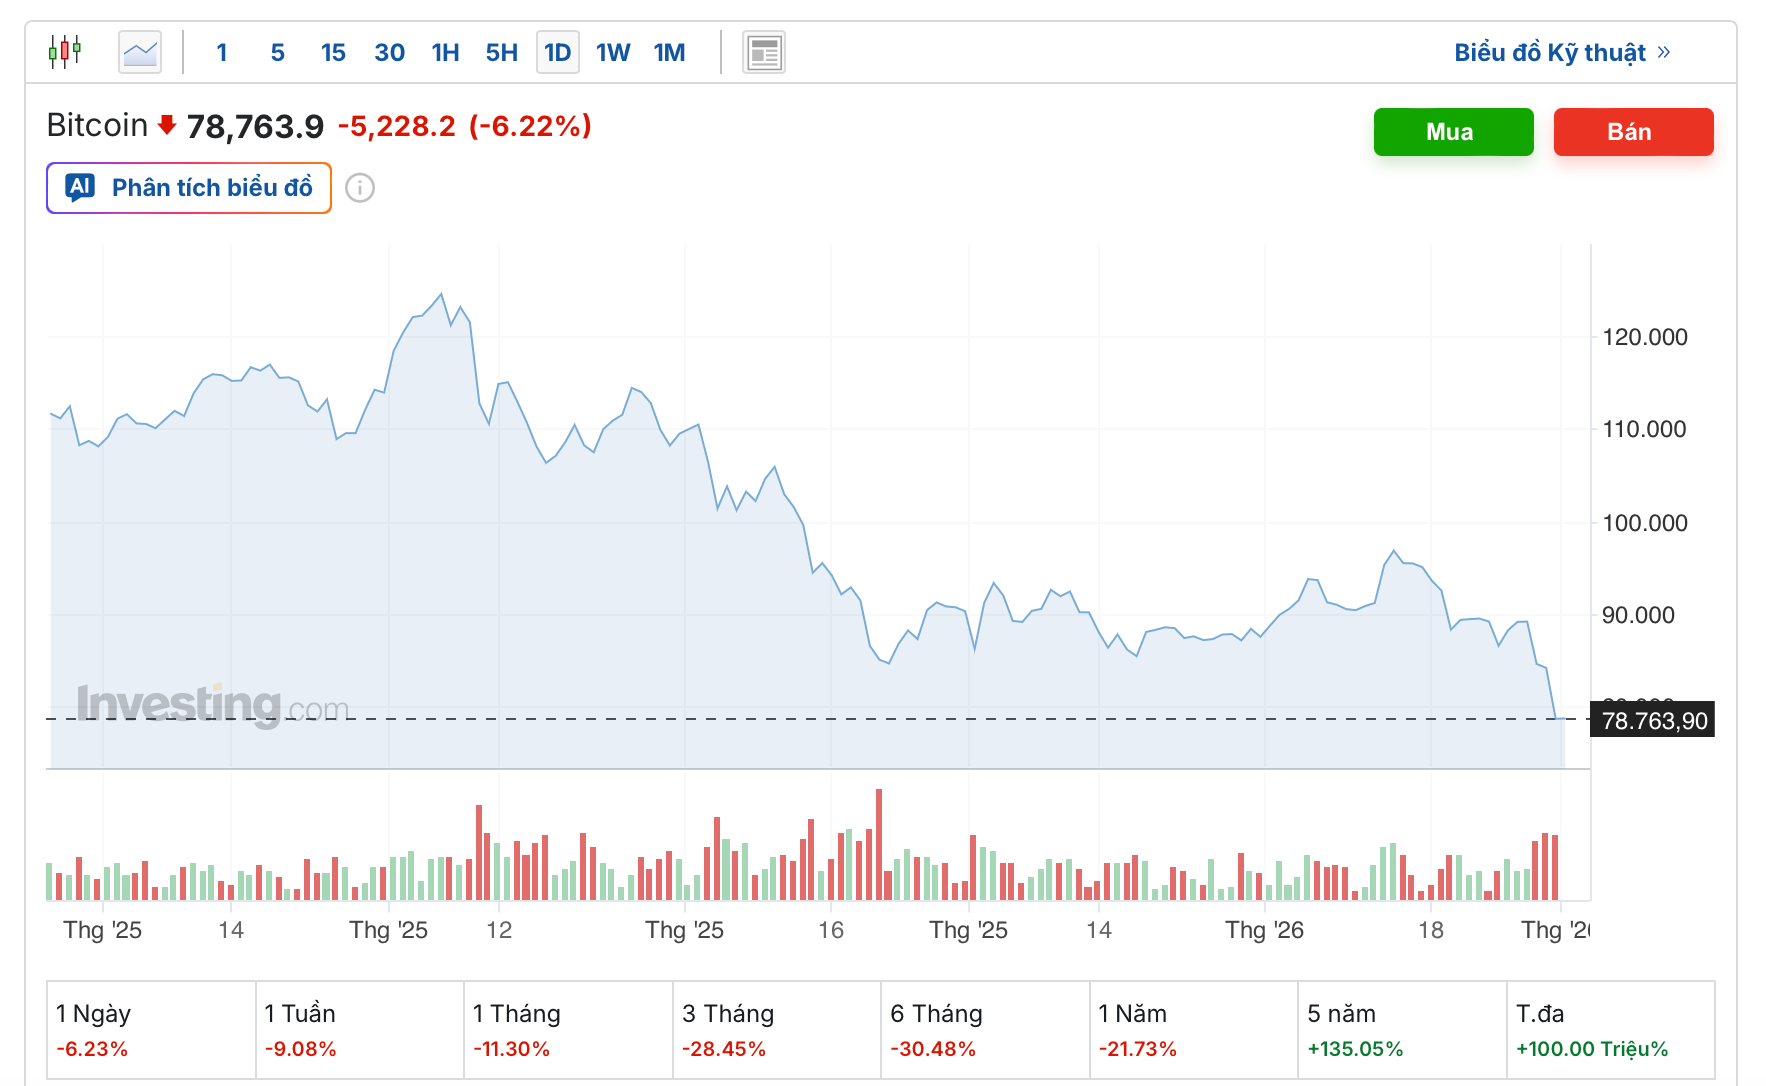Select the 1D timeframe
The image size is (1766, 1086).
557,52
